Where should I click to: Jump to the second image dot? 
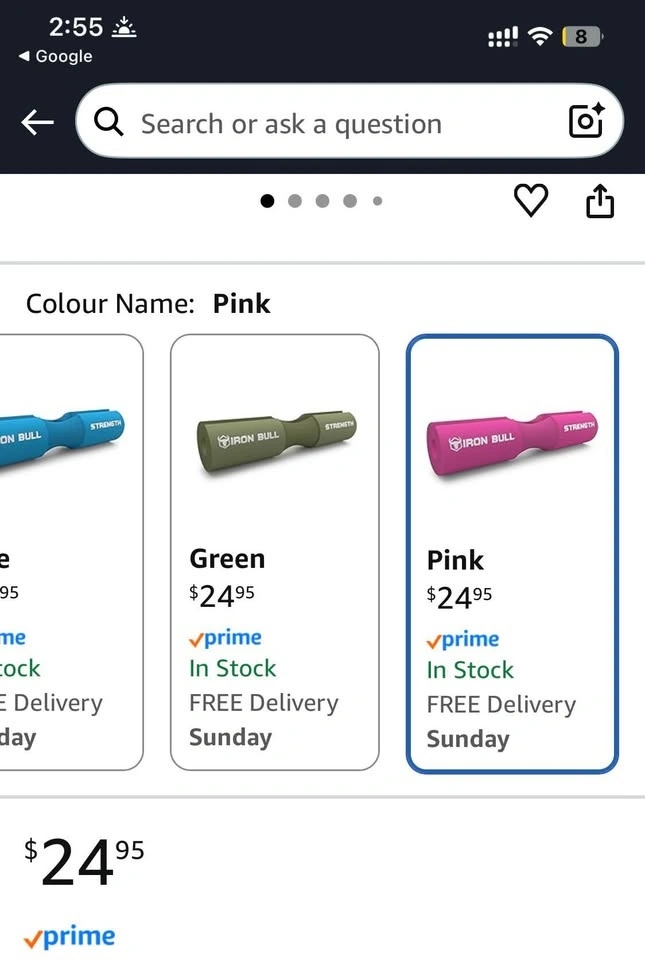(295, 201)
